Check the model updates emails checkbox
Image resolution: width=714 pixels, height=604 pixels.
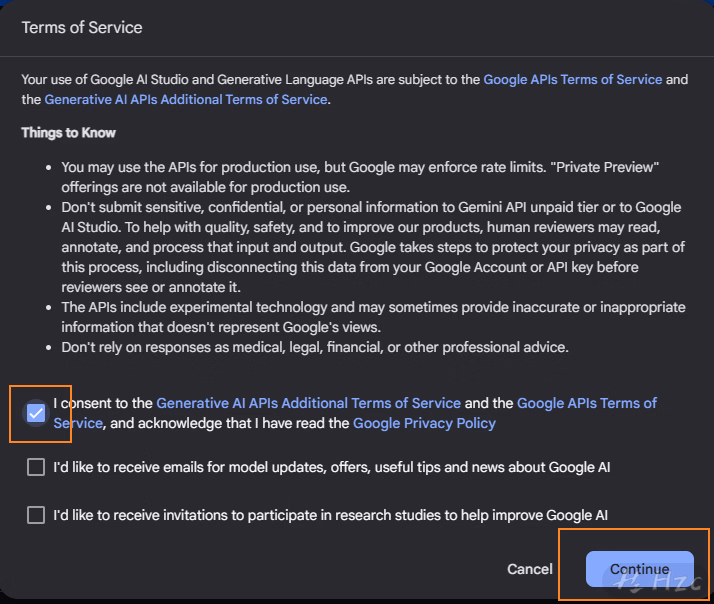36,467
